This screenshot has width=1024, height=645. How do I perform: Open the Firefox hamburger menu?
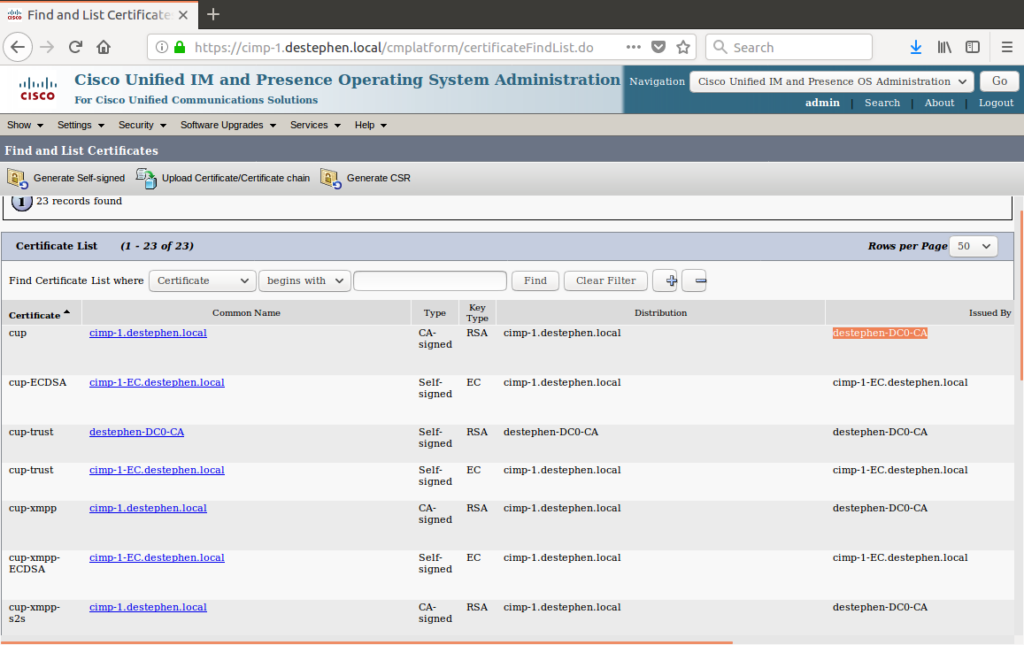(x=1007, y=47)
